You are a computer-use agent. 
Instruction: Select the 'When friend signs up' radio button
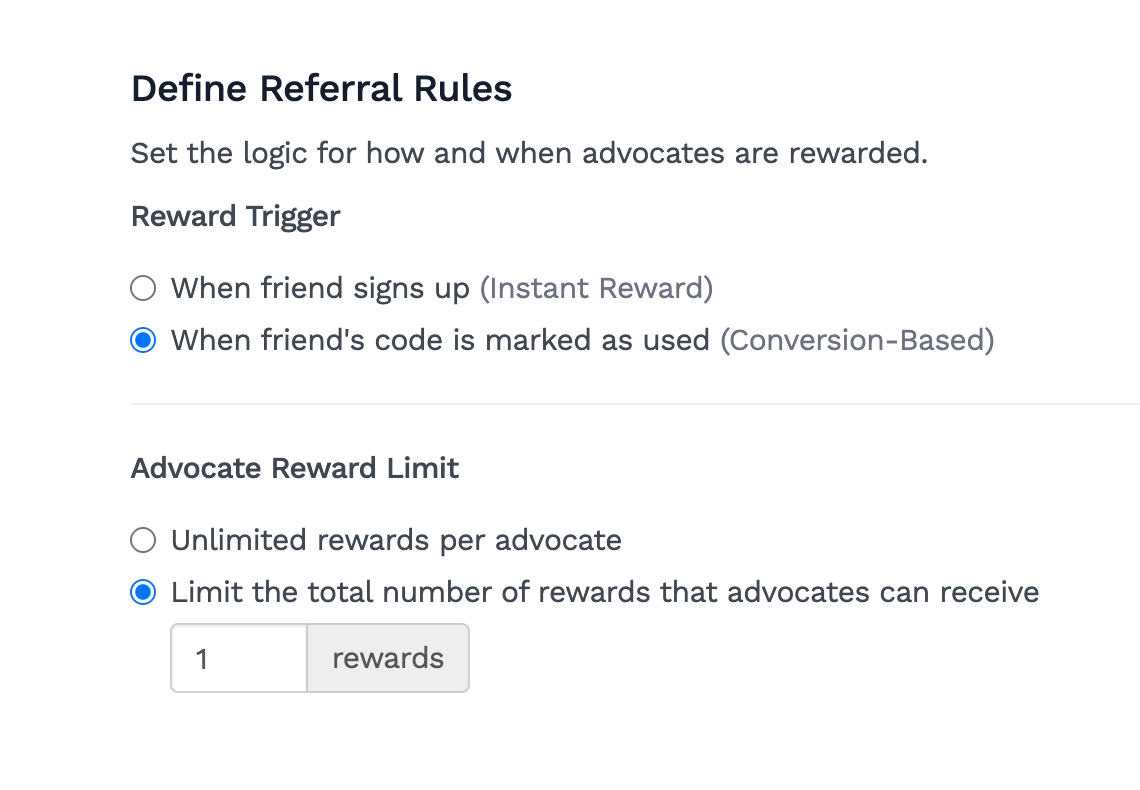pos(143,289)
